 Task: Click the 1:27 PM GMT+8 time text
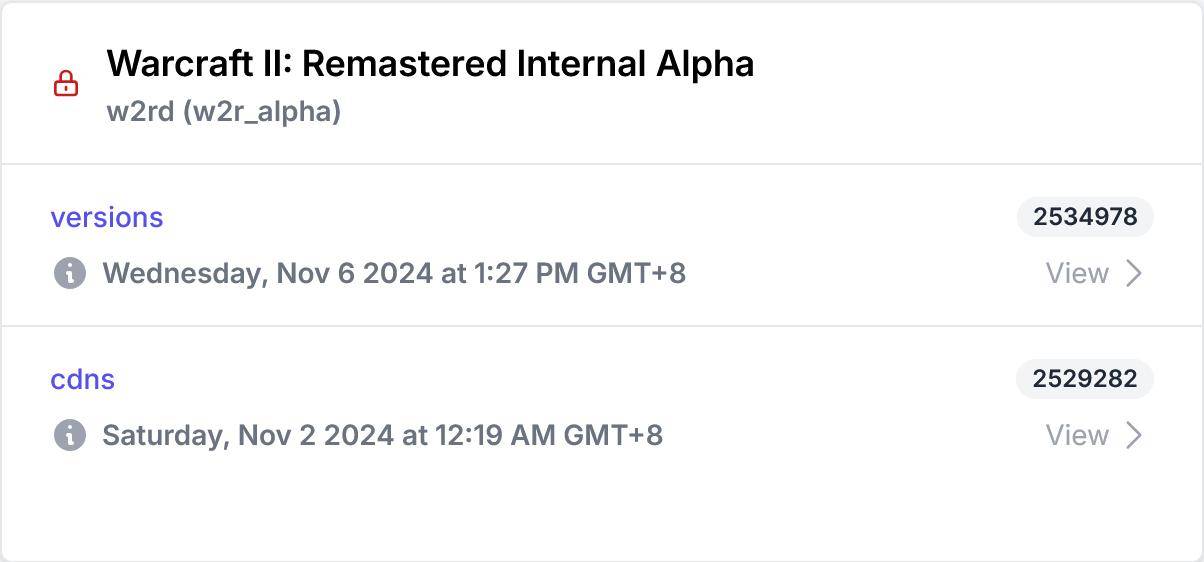pos(580,273)
